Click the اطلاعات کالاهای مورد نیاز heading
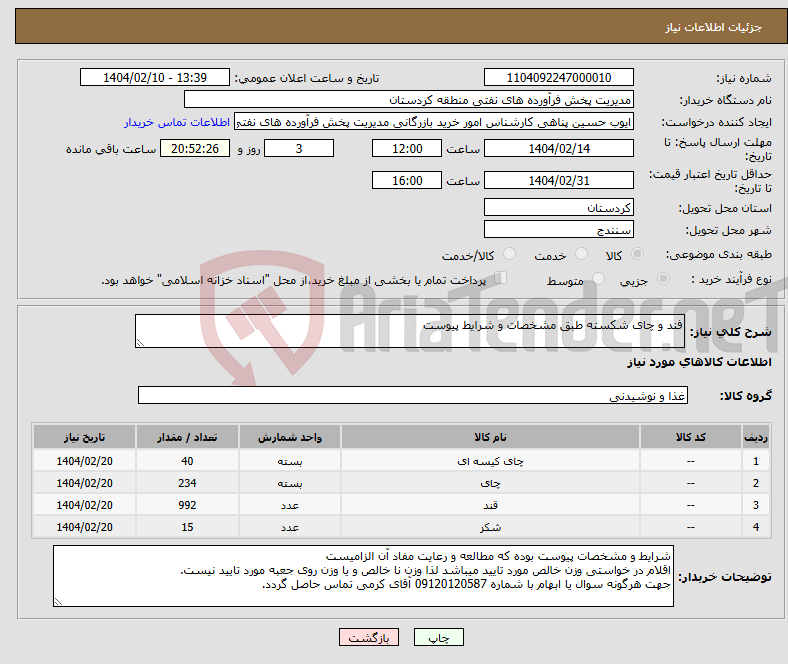Viewport: 788px width, 664px height. tap(699, 362)
